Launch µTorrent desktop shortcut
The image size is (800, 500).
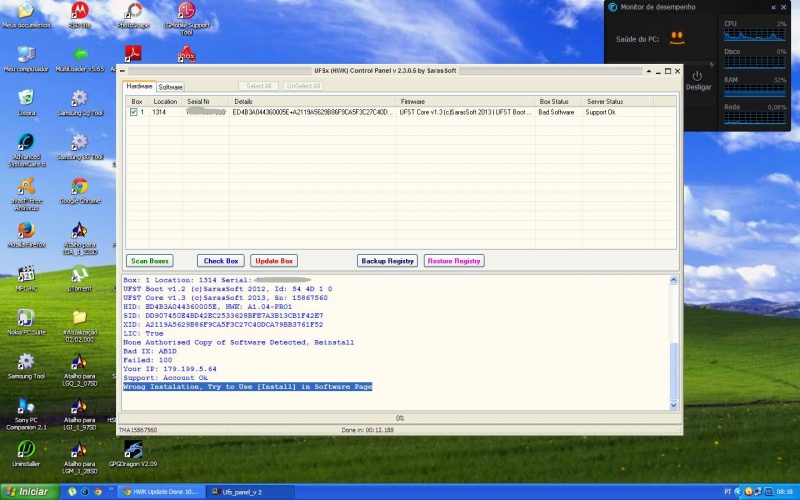[80, 278]
